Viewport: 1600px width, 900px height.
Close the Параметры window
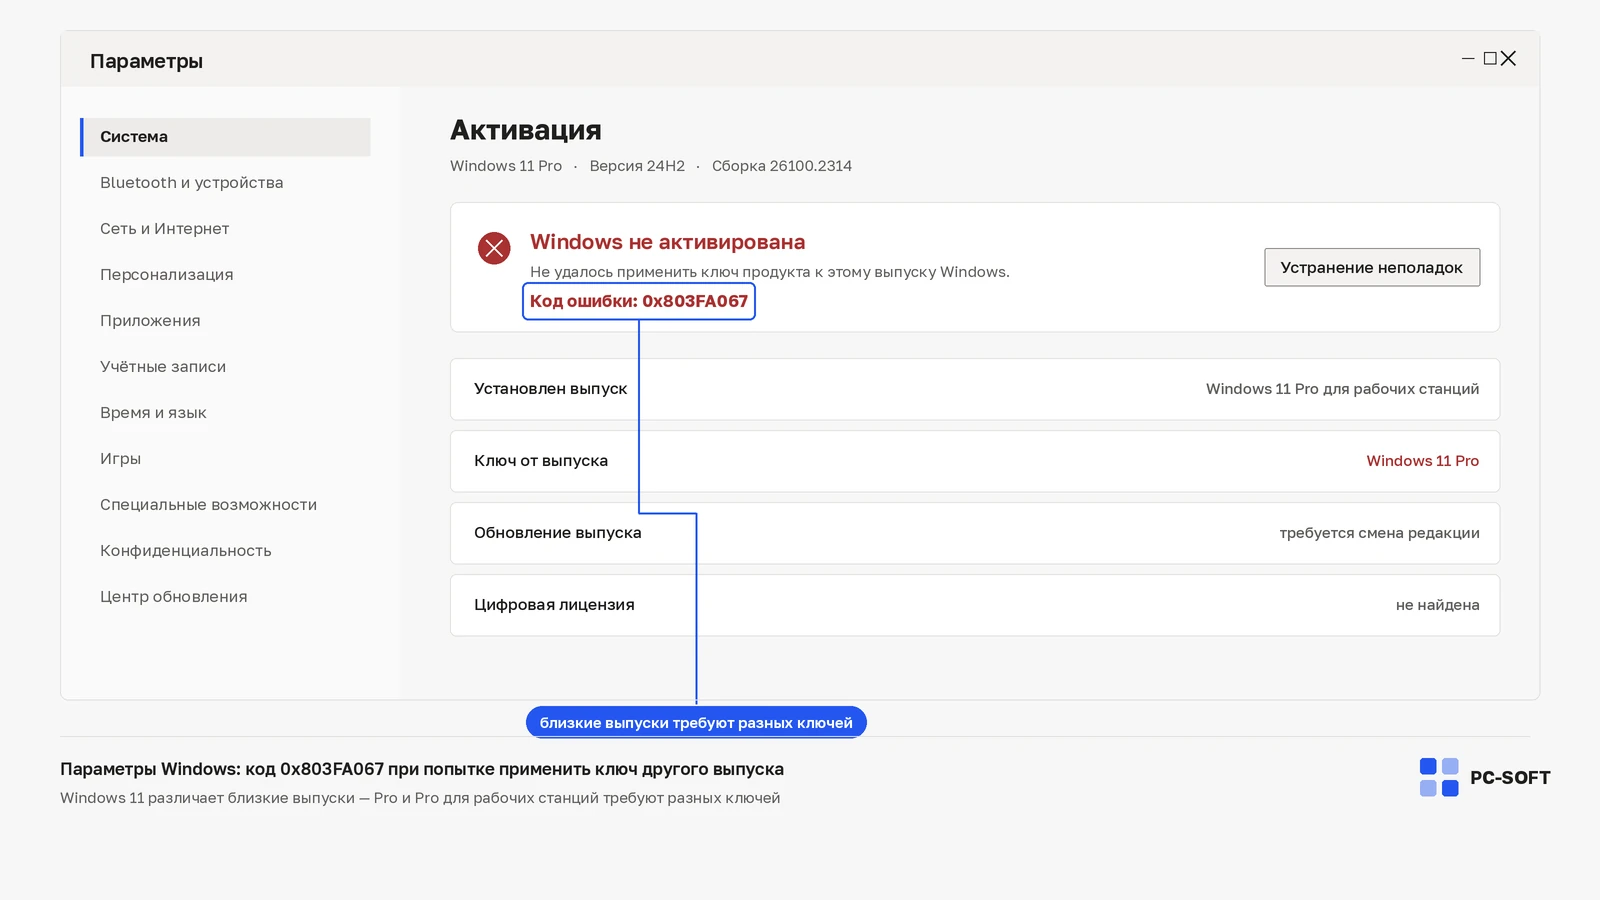click(1509, 59)
